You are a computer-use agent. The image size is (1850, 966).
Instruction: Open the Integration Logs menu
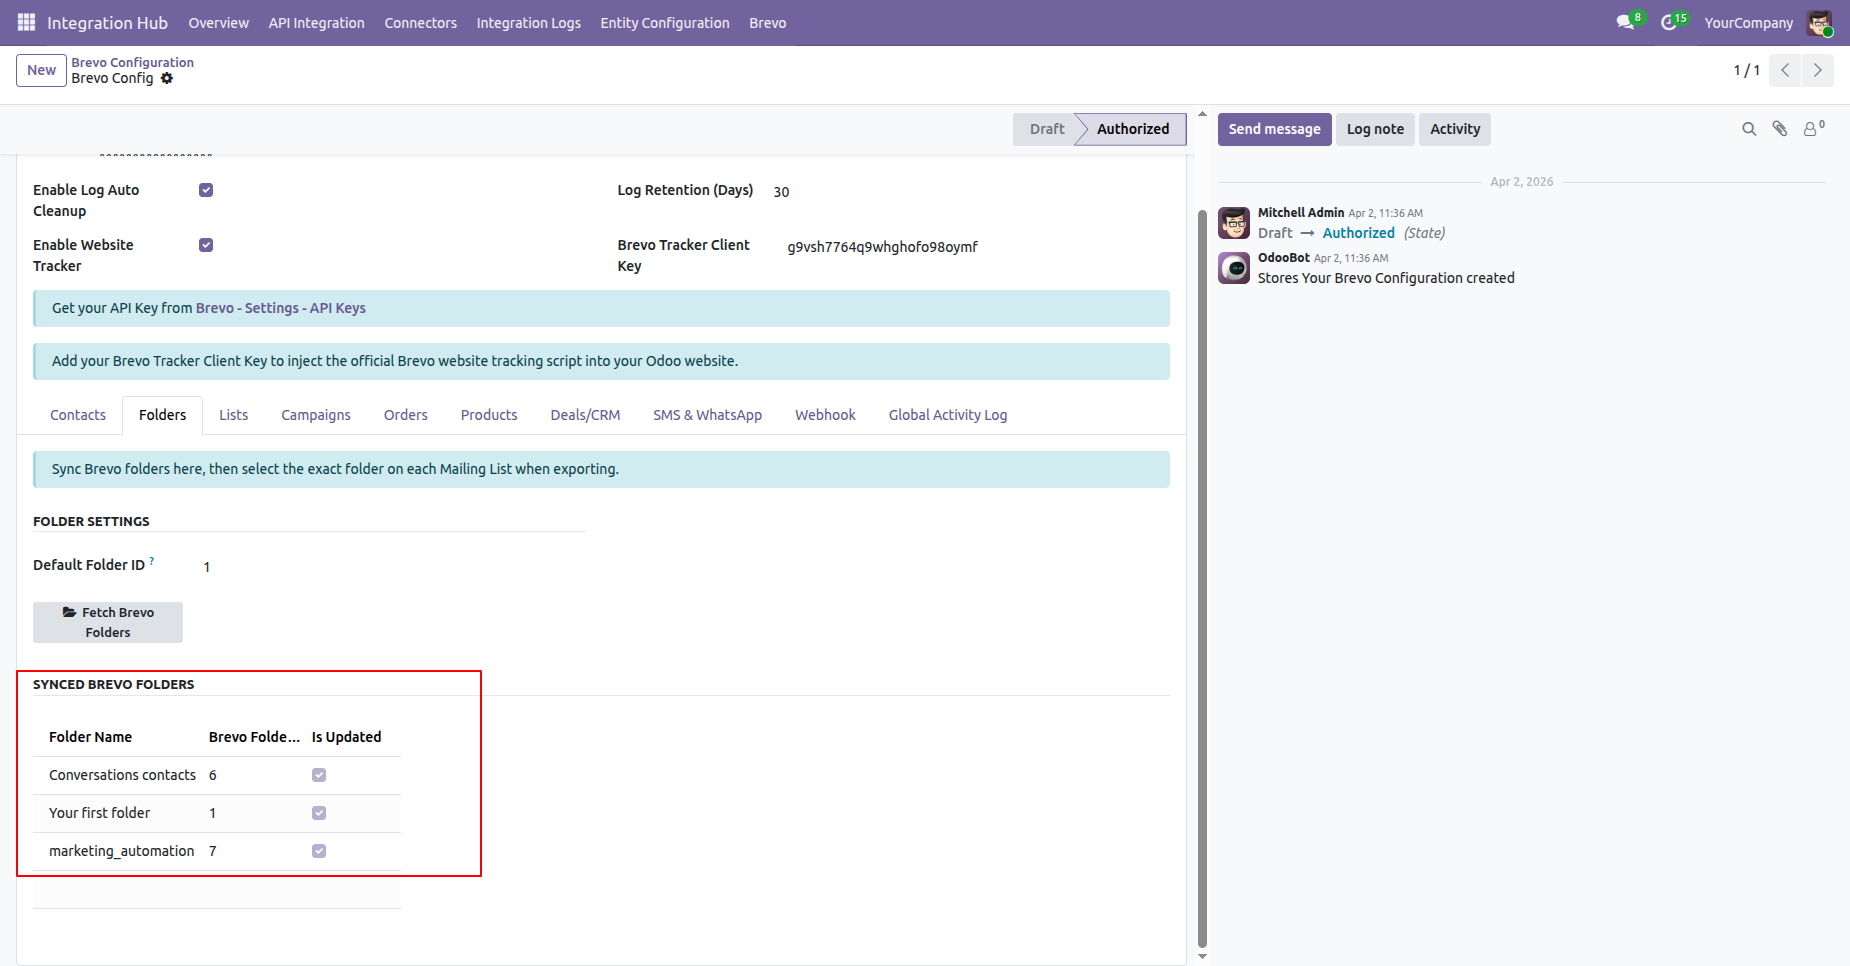(528, 23)
